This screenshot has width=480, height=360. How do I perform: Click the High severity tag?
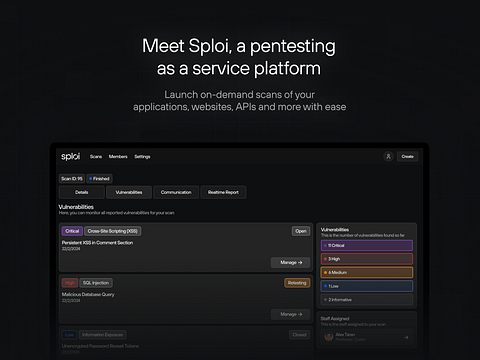tap(70, 283)
